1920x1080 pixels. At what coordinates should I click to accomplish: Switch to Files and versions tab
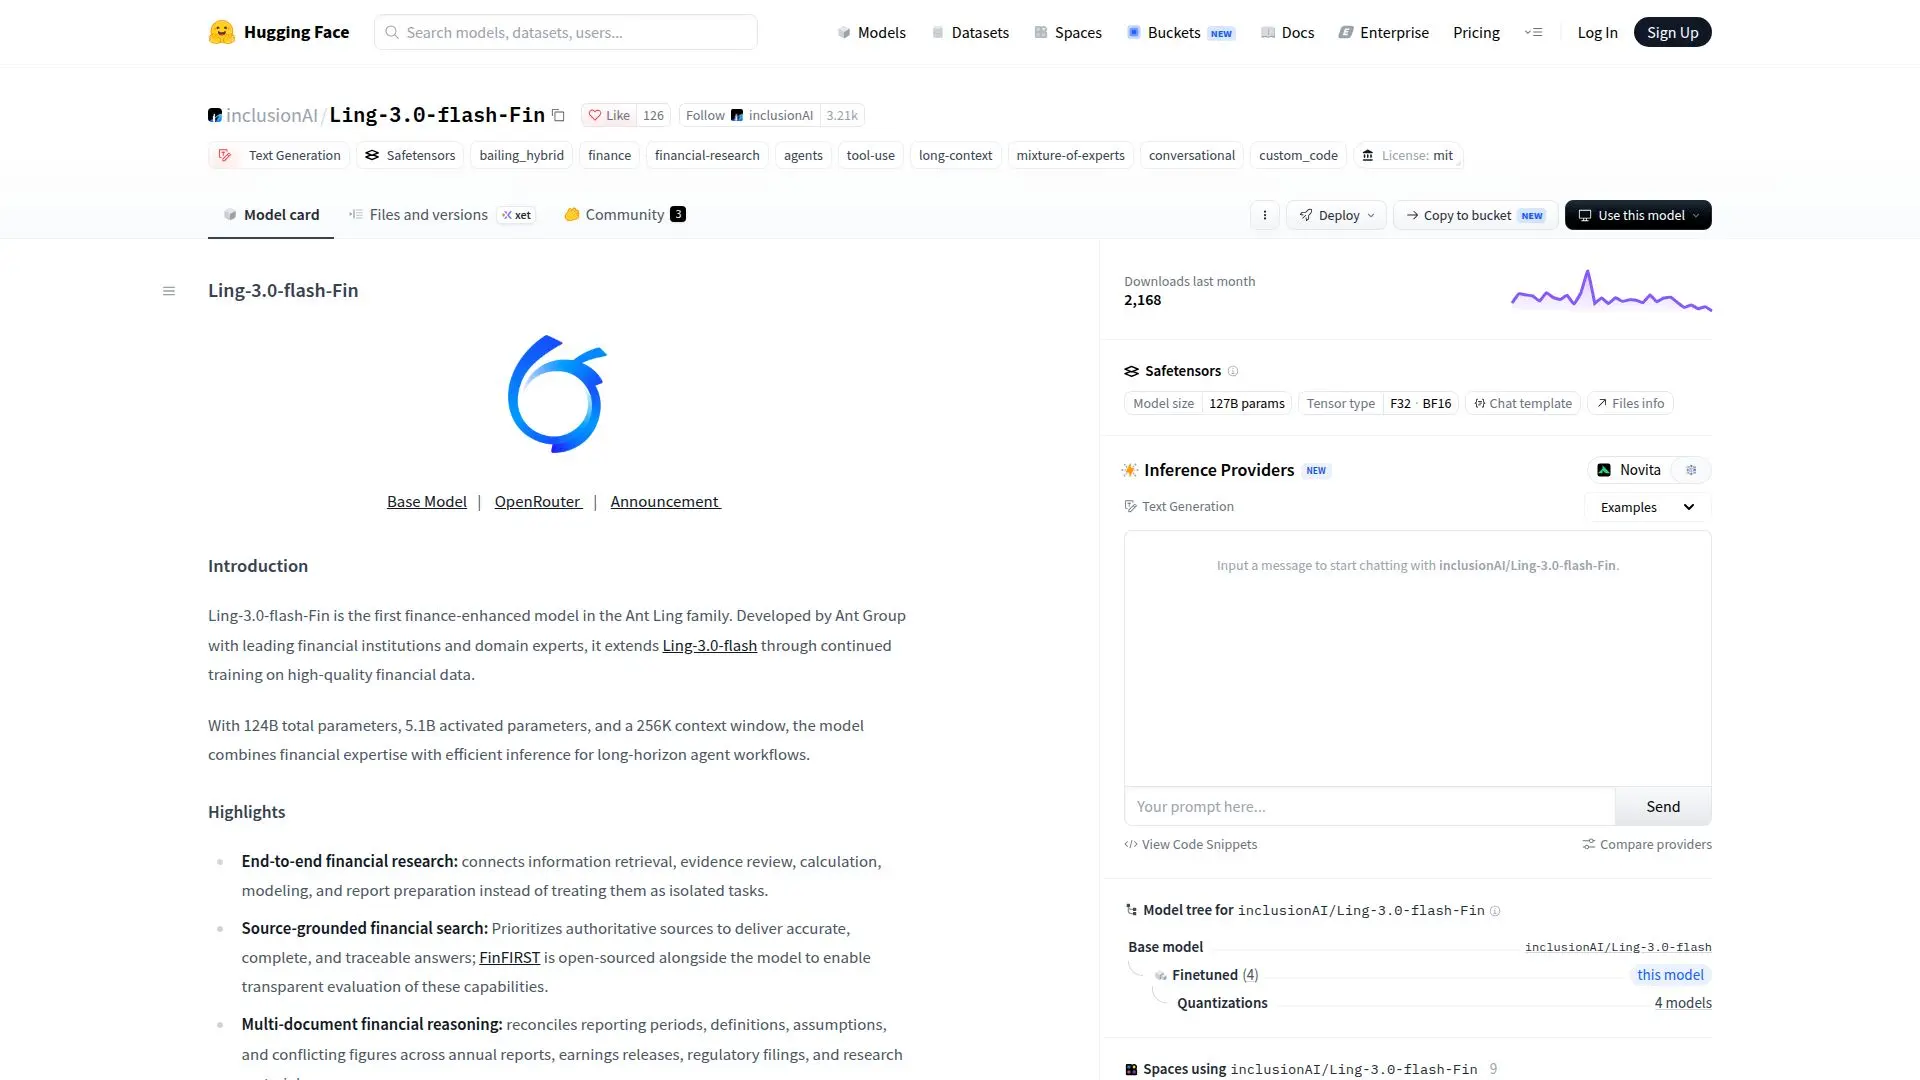point(442,214)
